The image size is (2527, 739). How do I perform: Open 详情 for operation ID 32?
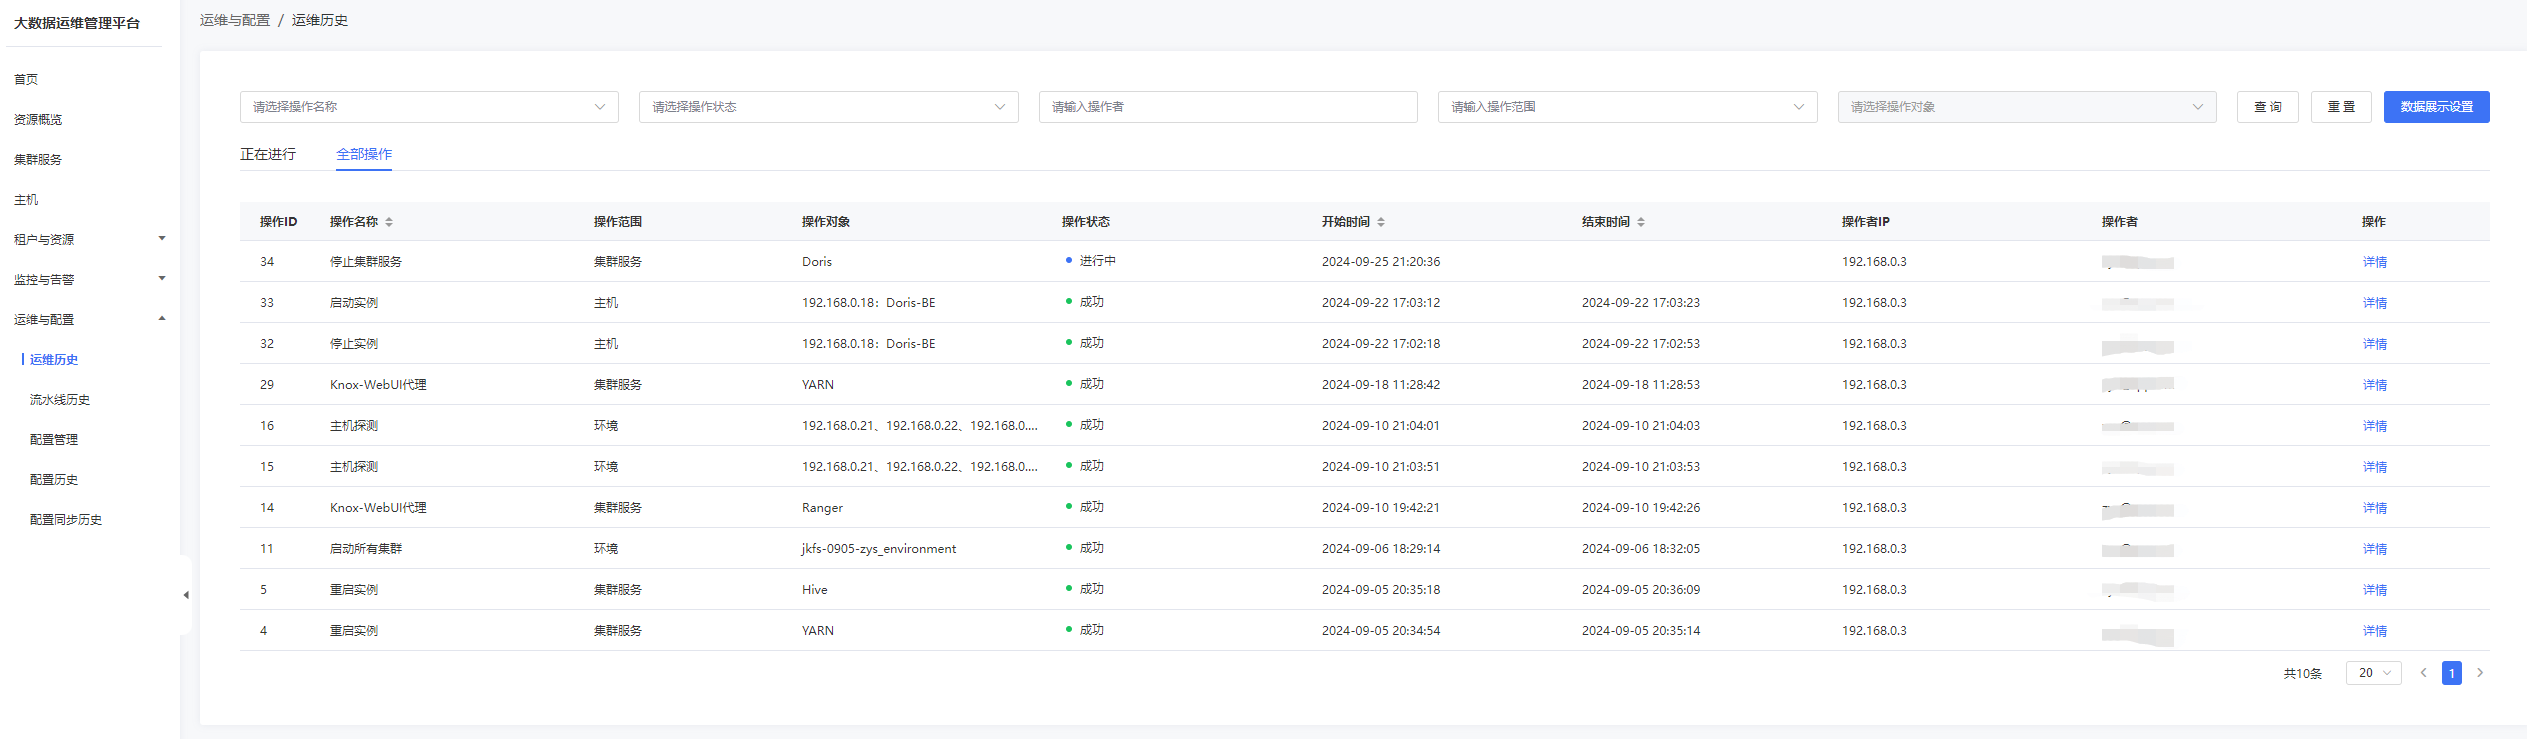click(2375, 344)
